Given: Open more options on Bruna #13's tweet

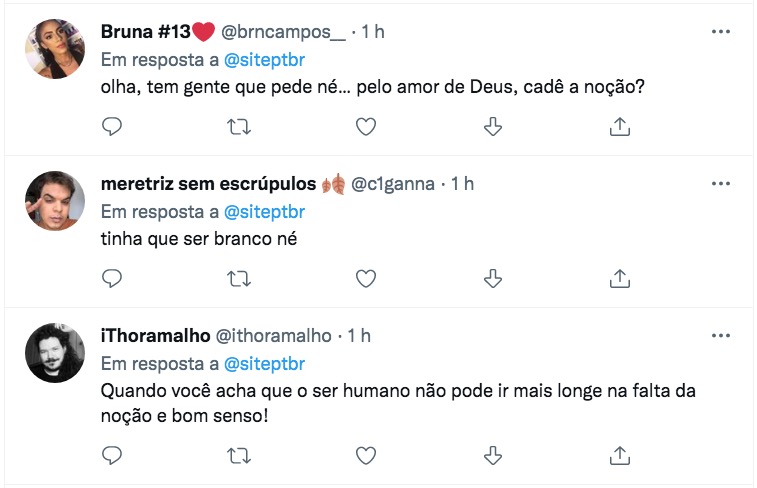Looking at the screenshot, I should coord(720,32).
